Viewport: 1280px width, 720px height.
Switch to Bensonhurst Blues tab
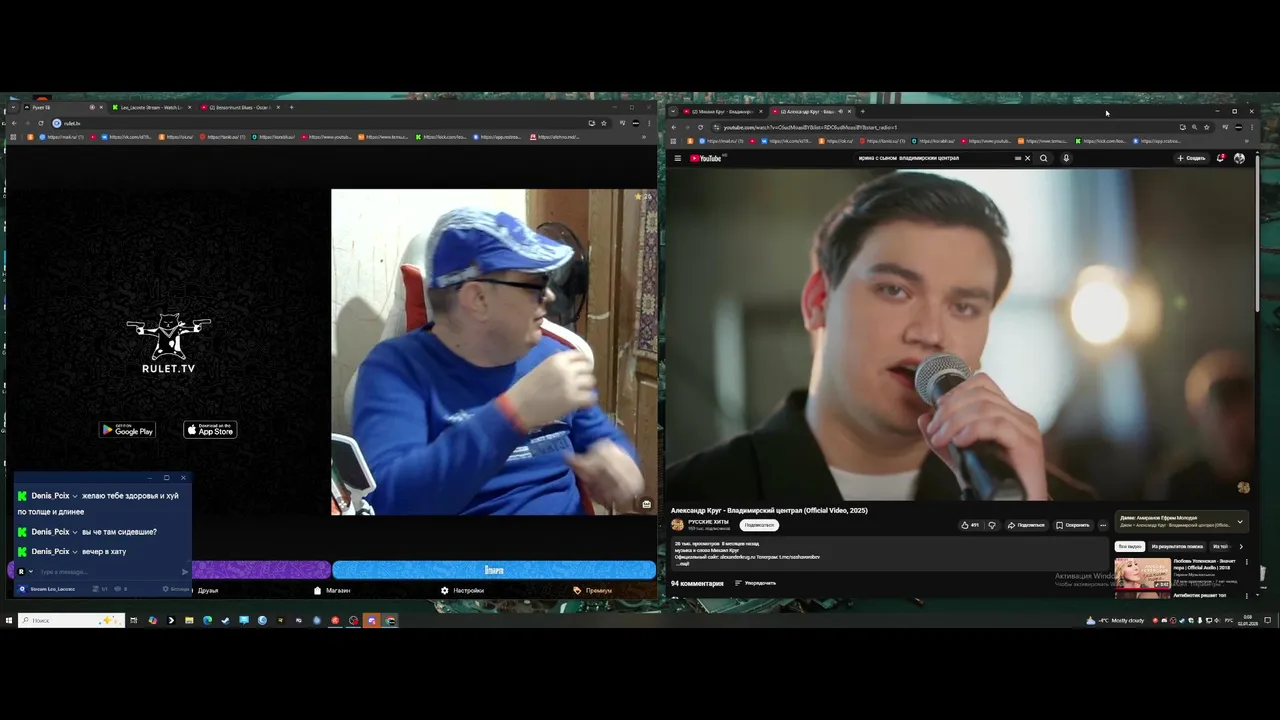click(x=240, y=107)
